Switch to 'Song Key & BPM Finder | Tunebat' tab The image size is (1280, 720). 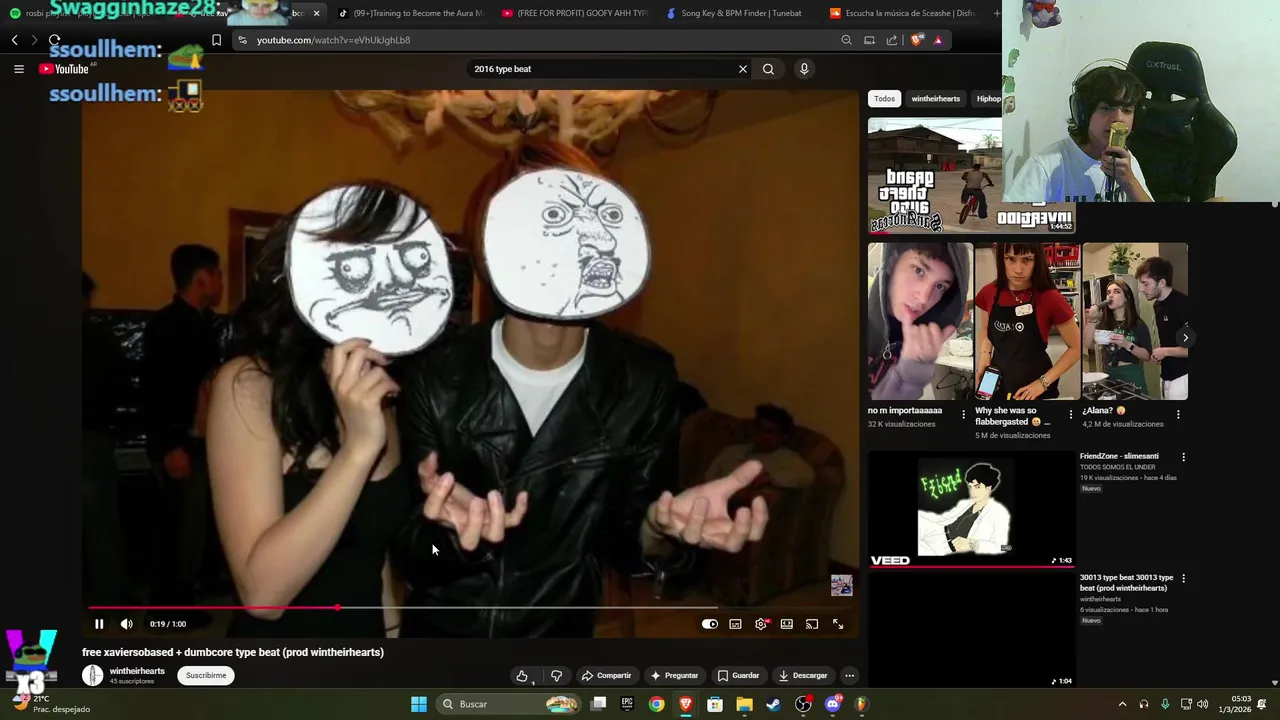click(738, 13)
